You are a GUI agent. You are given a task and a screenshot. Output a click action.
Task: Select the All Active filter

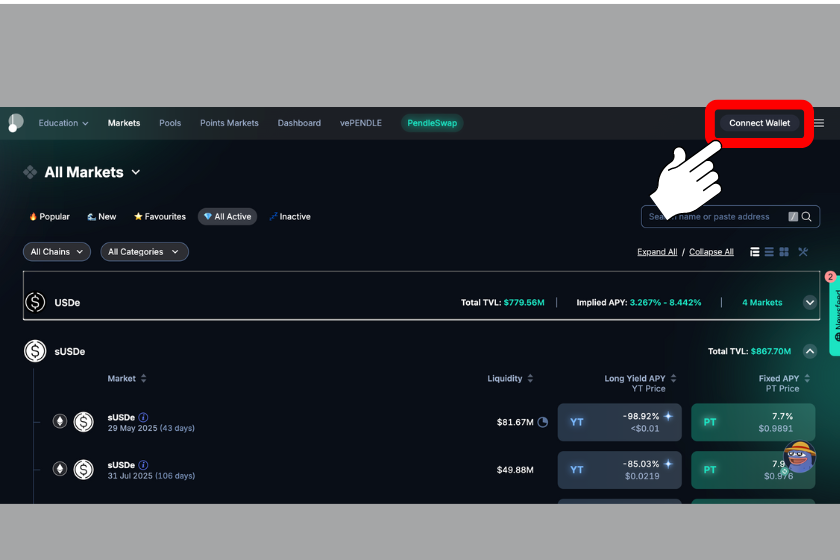click(228, 216)
